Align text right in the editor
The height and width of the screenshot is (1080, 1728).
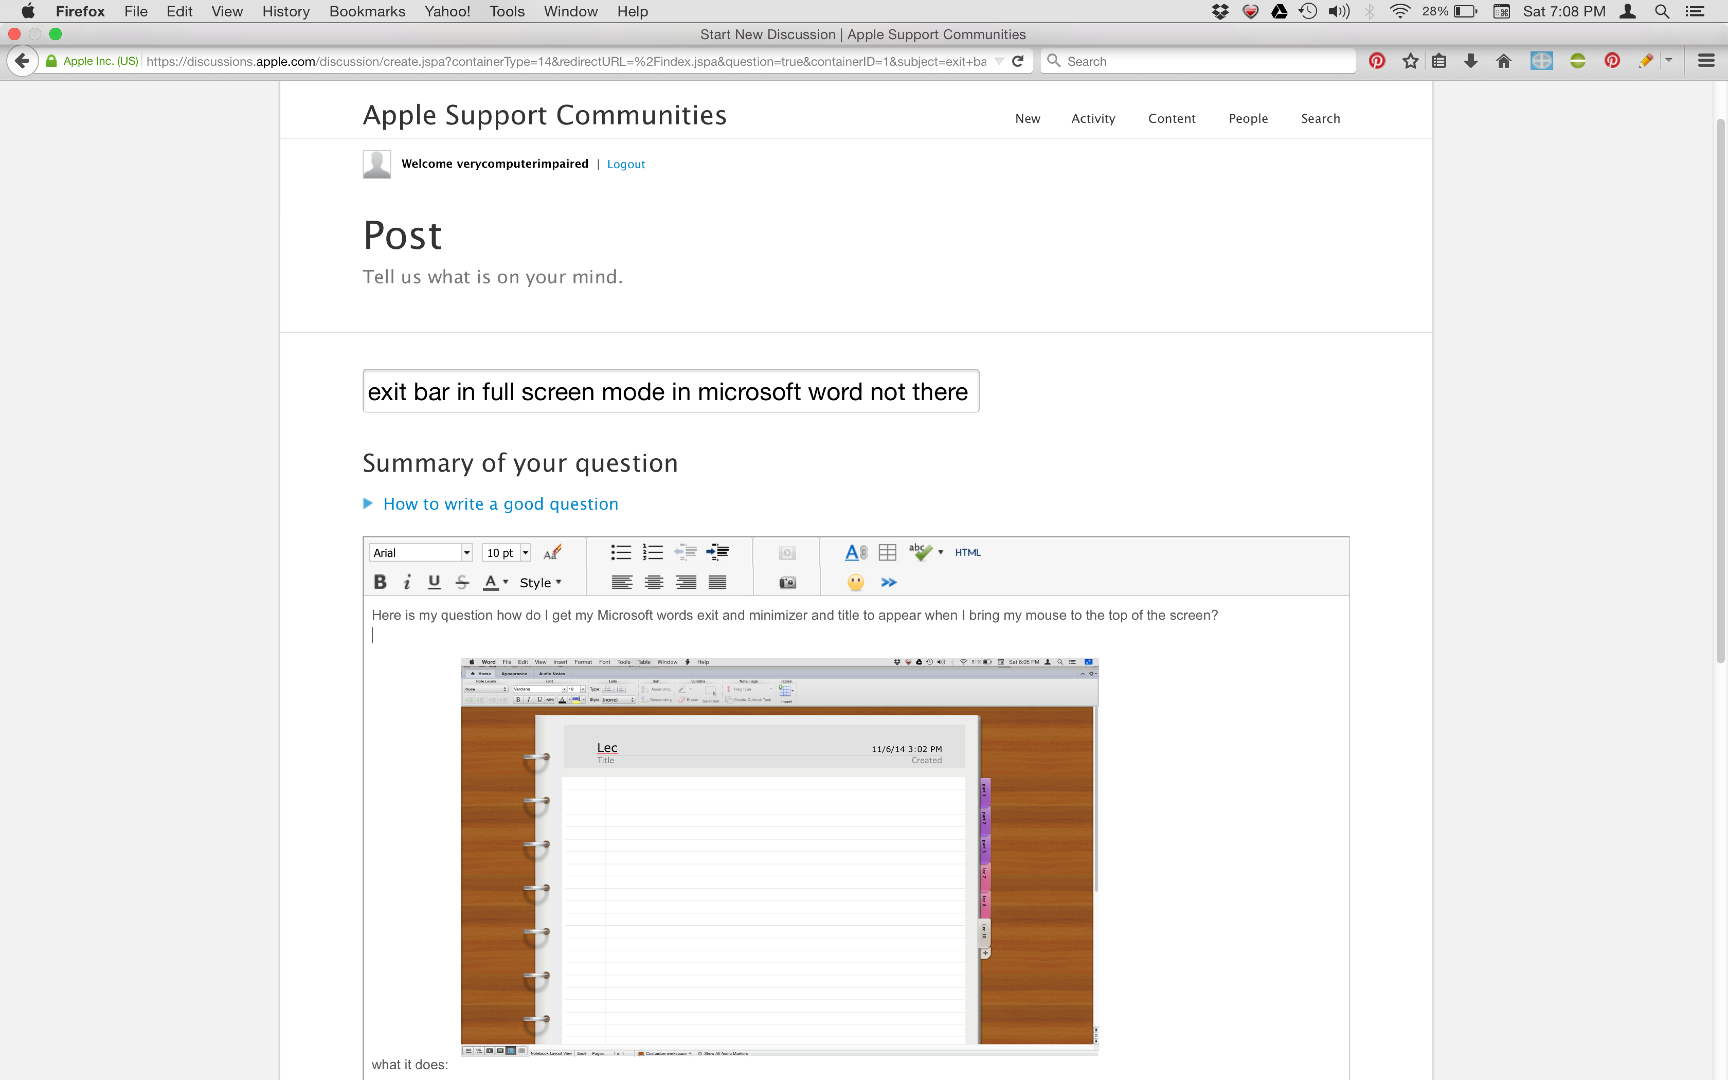click(x=686, y=582)
